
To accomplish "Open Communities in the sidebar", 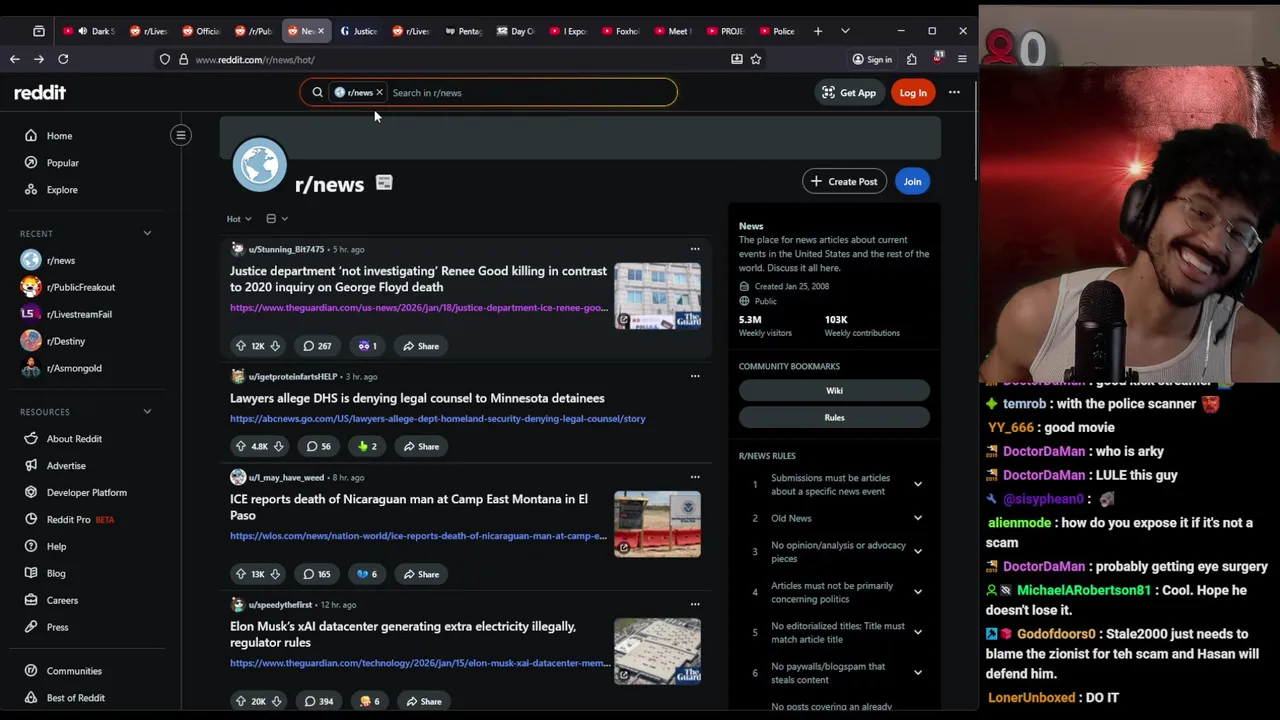I will click(x=74, y=671).
